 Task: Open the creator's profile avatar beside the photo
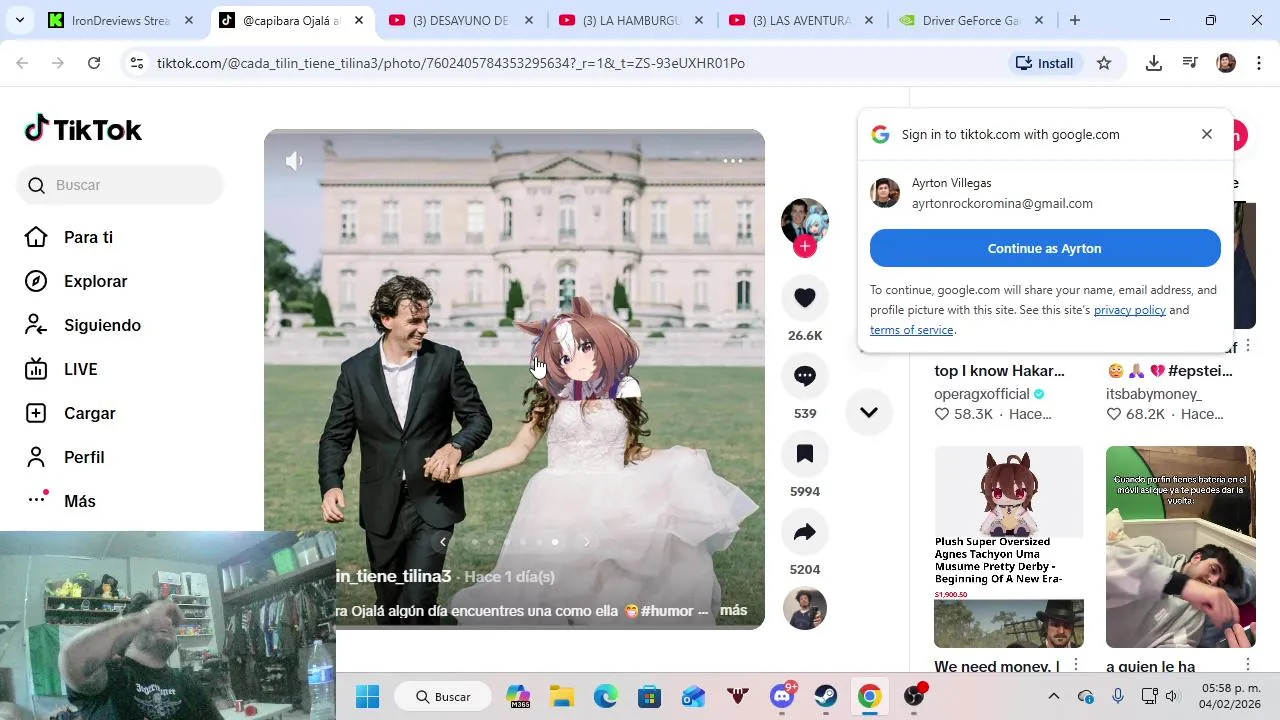[805, 221]
